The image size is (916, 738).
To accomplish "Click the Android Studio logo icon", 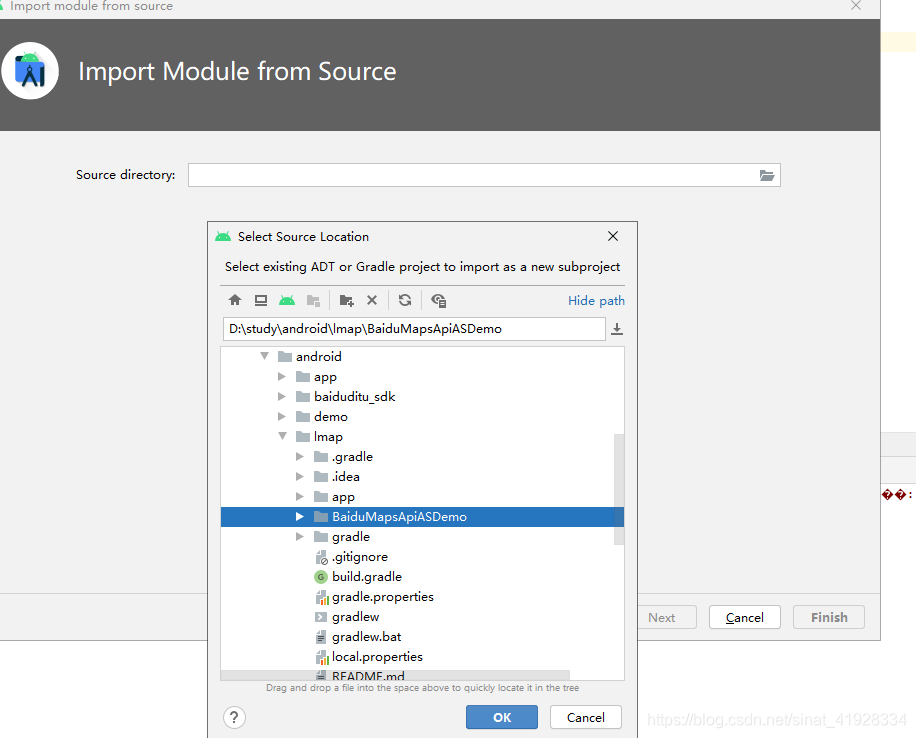I will tap(30, 71).
